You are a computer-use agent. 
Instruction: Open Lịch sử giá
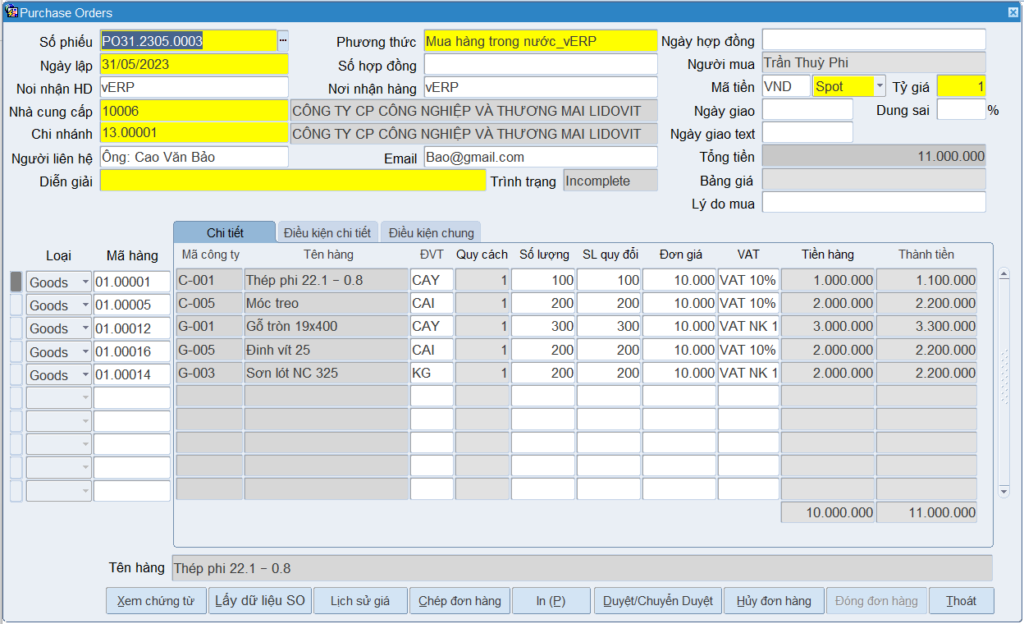360,601
